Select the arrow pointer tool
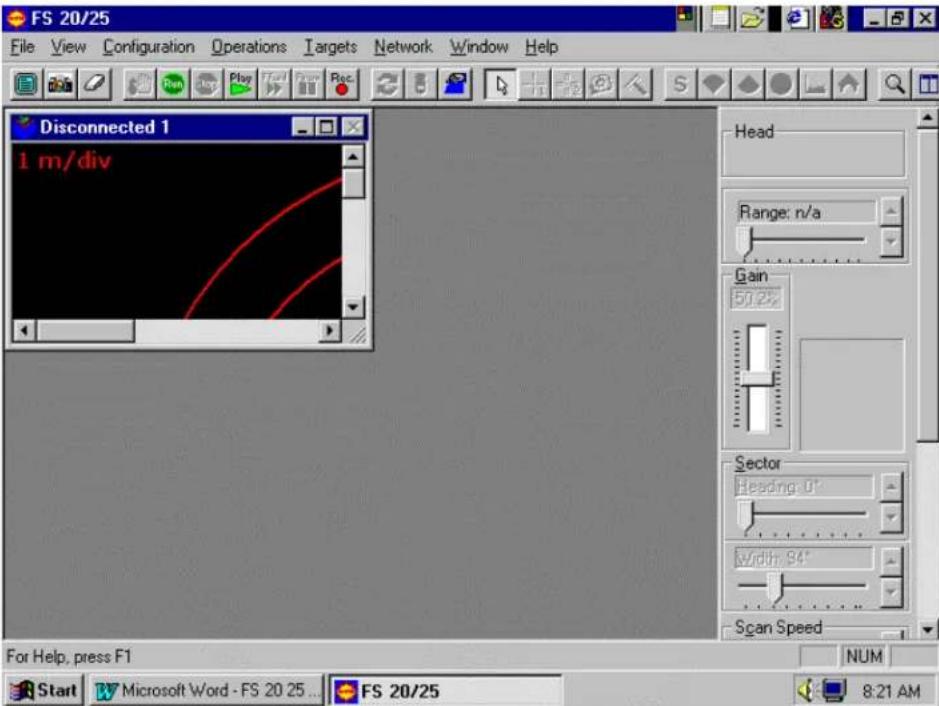 501,84
